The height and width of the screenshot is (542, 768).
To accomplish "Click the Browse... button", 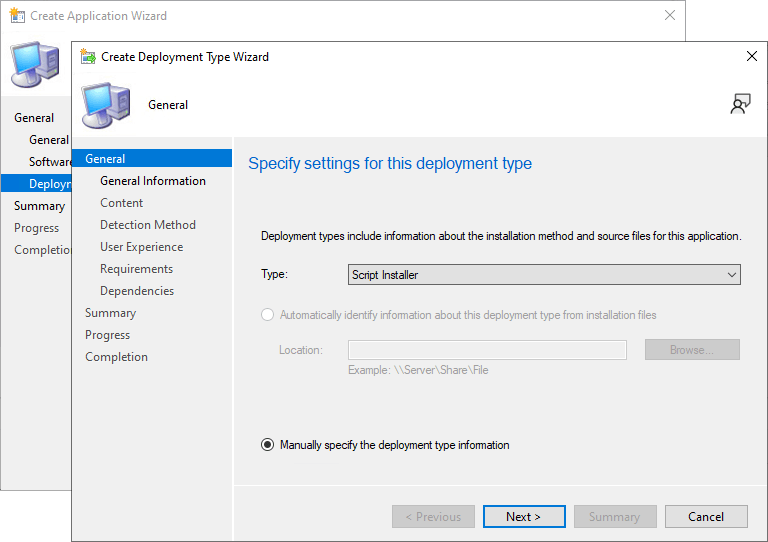I will (x=692, y=350).
